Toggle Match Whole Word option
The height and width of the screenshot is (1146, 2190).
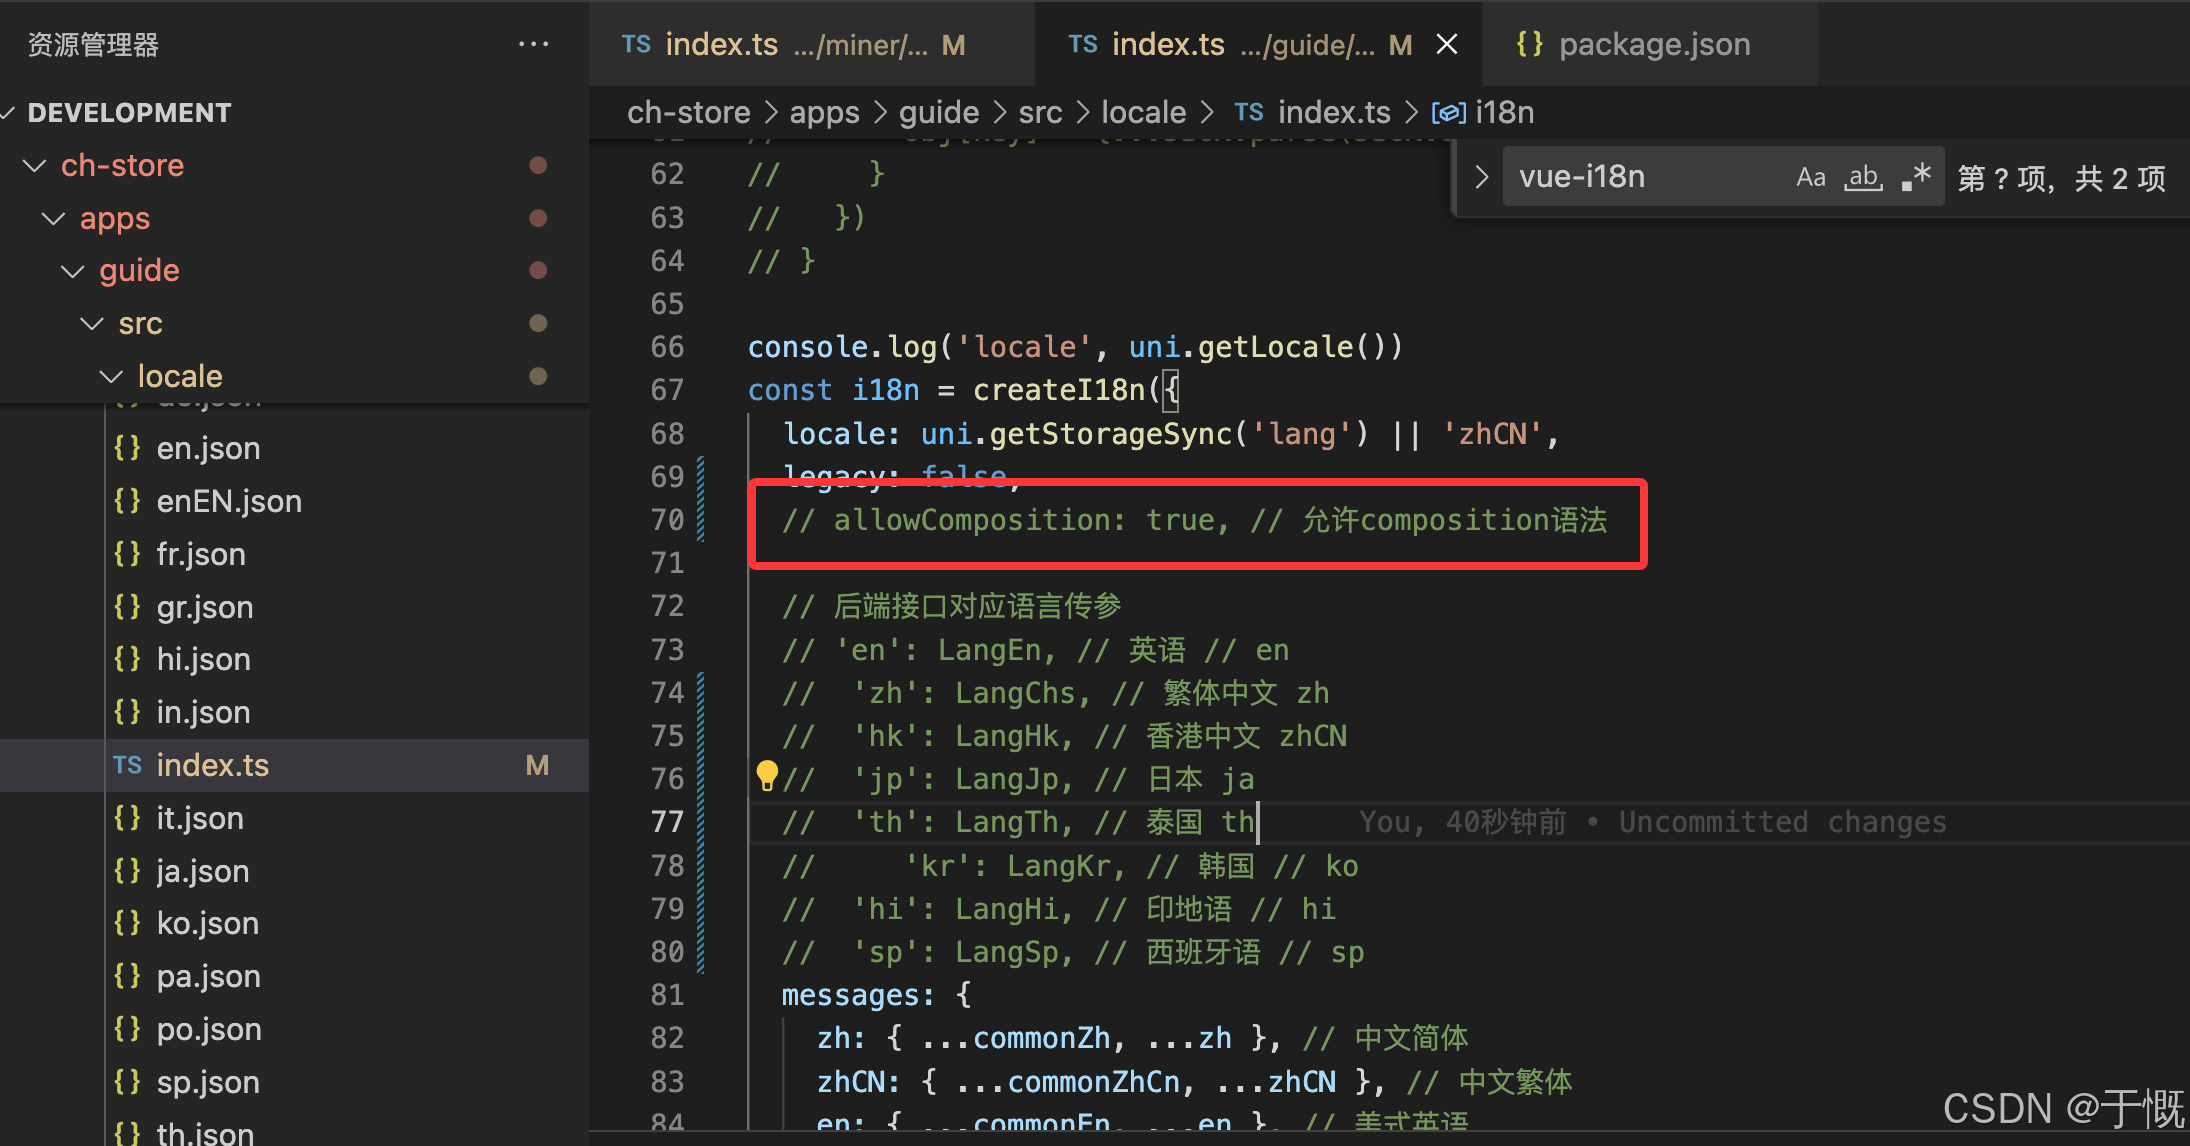(x=1863, y=178)
